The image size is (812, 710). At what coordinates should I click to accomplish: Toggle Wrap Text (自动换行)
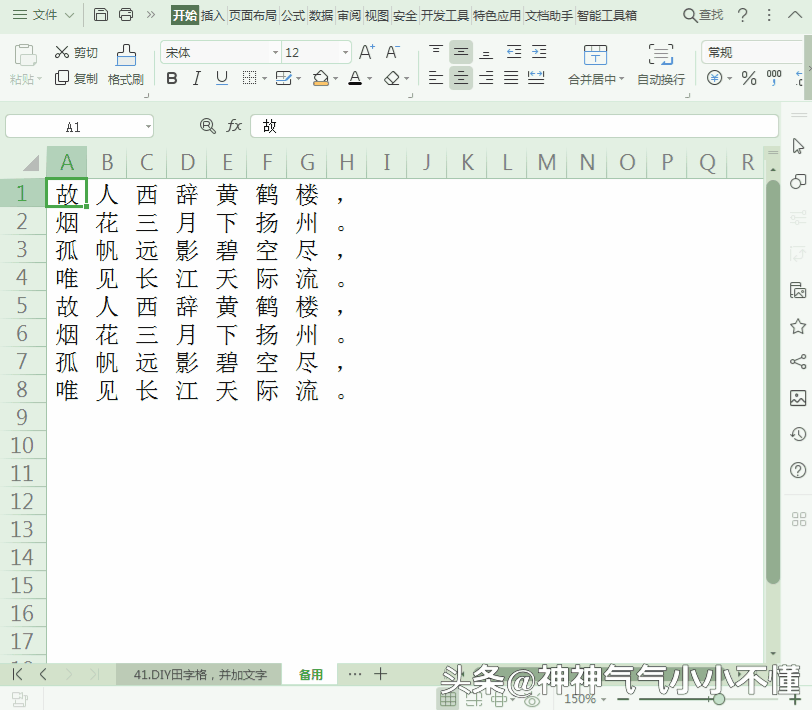coord(661,64)
